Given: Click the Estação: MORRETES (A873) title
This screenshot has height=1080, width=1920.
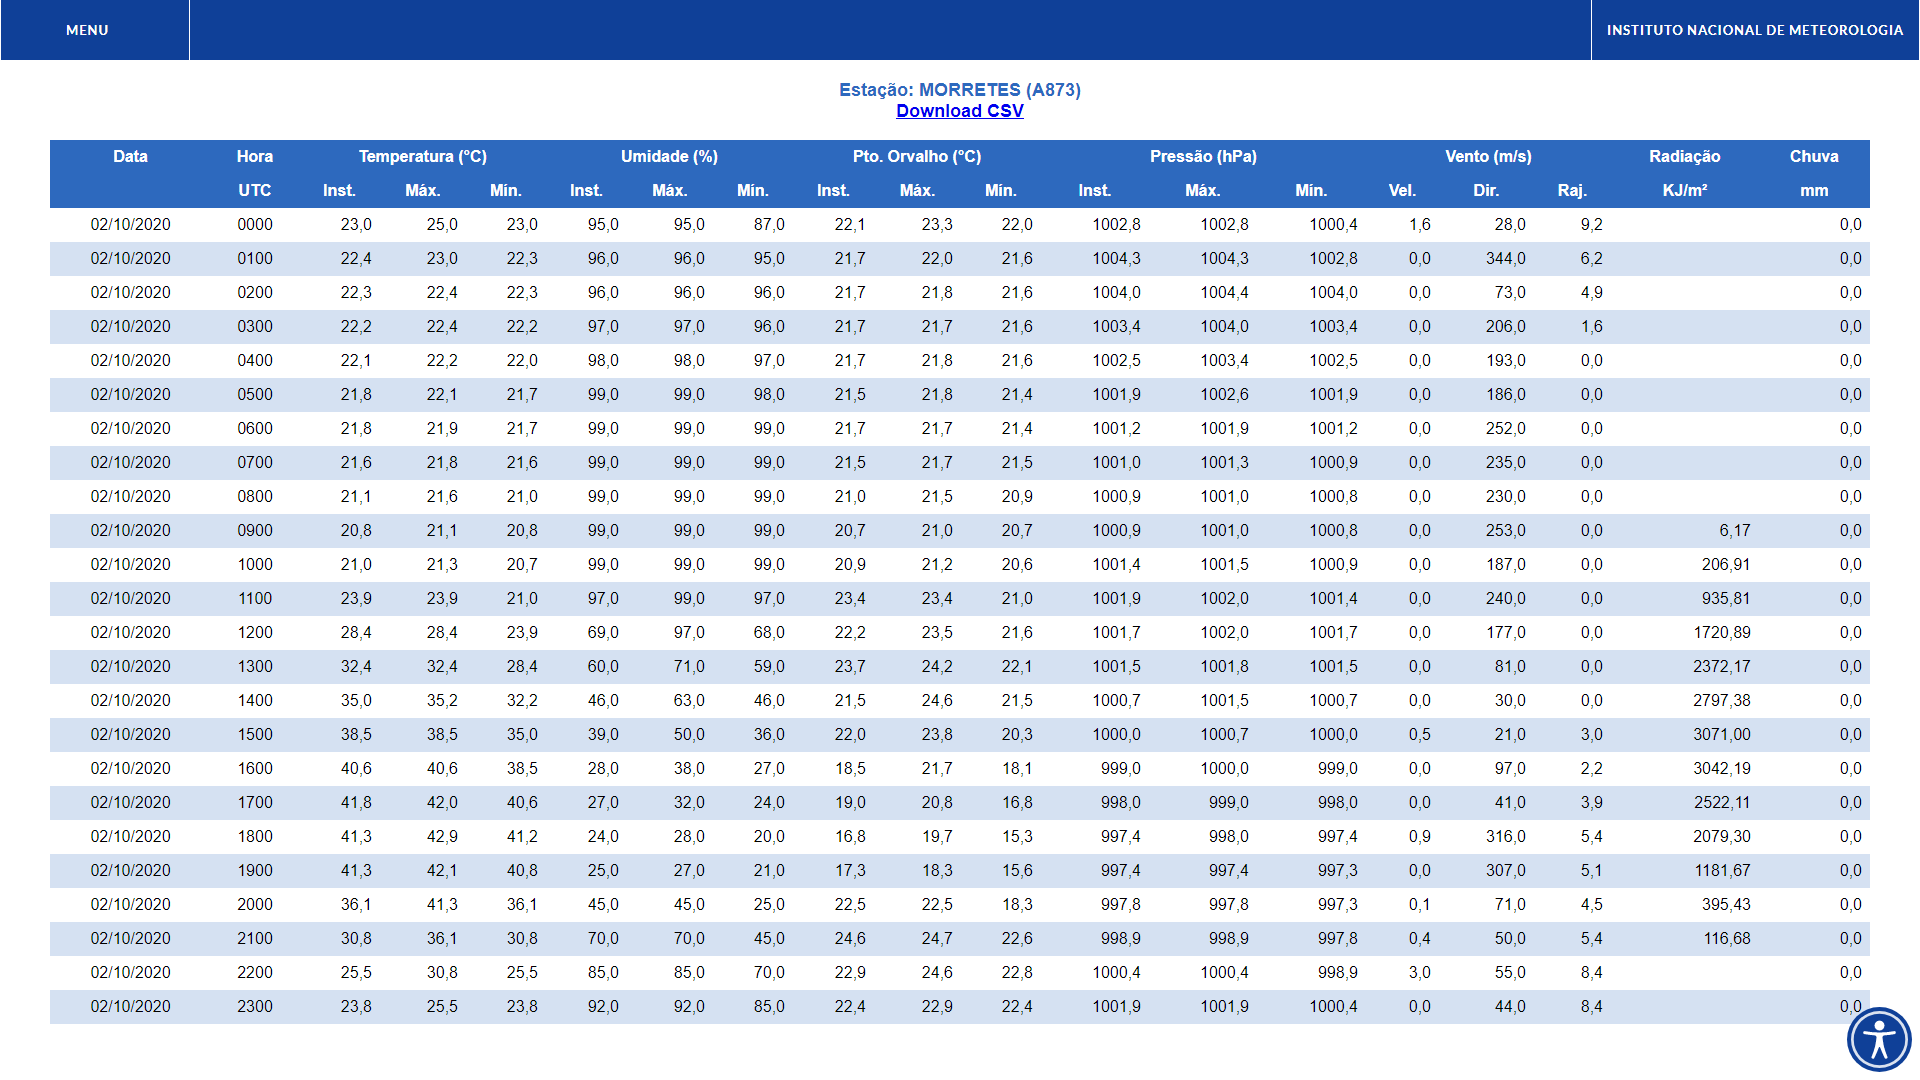Looking at the screenshot, I should click(959, 90).
